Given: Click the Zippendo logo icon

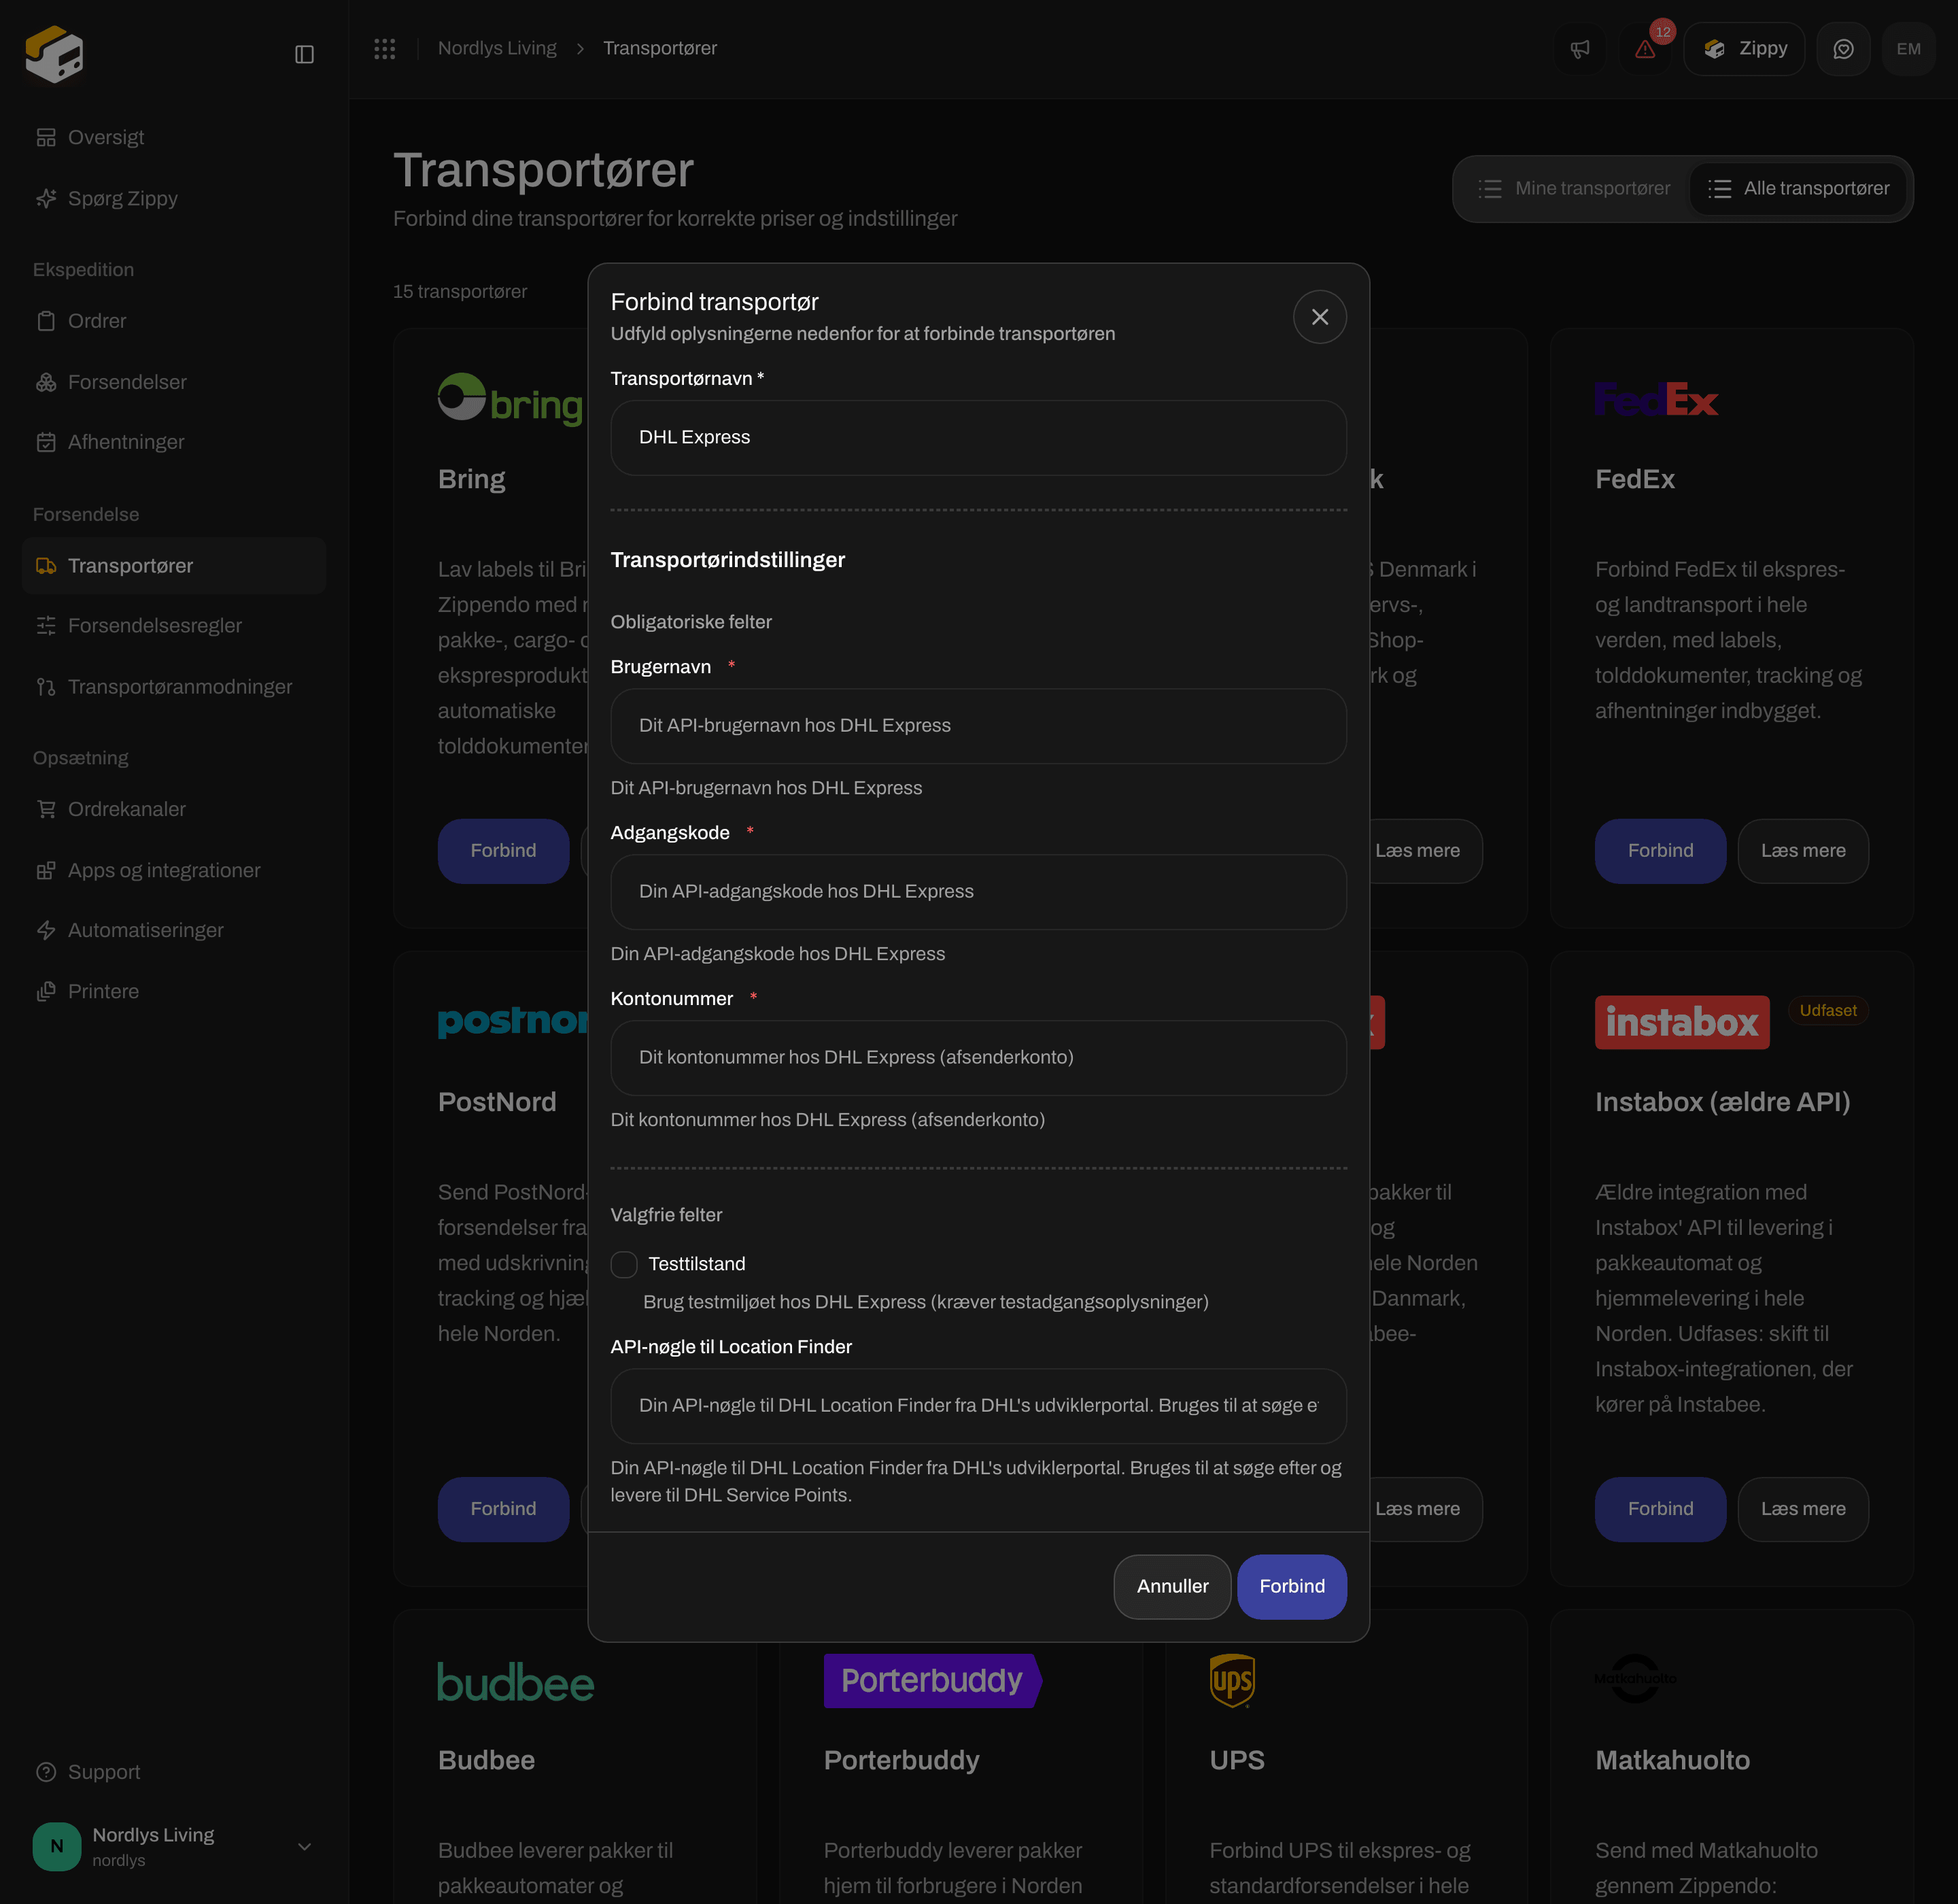Looking at the screenshot, I should click(54, 54).
